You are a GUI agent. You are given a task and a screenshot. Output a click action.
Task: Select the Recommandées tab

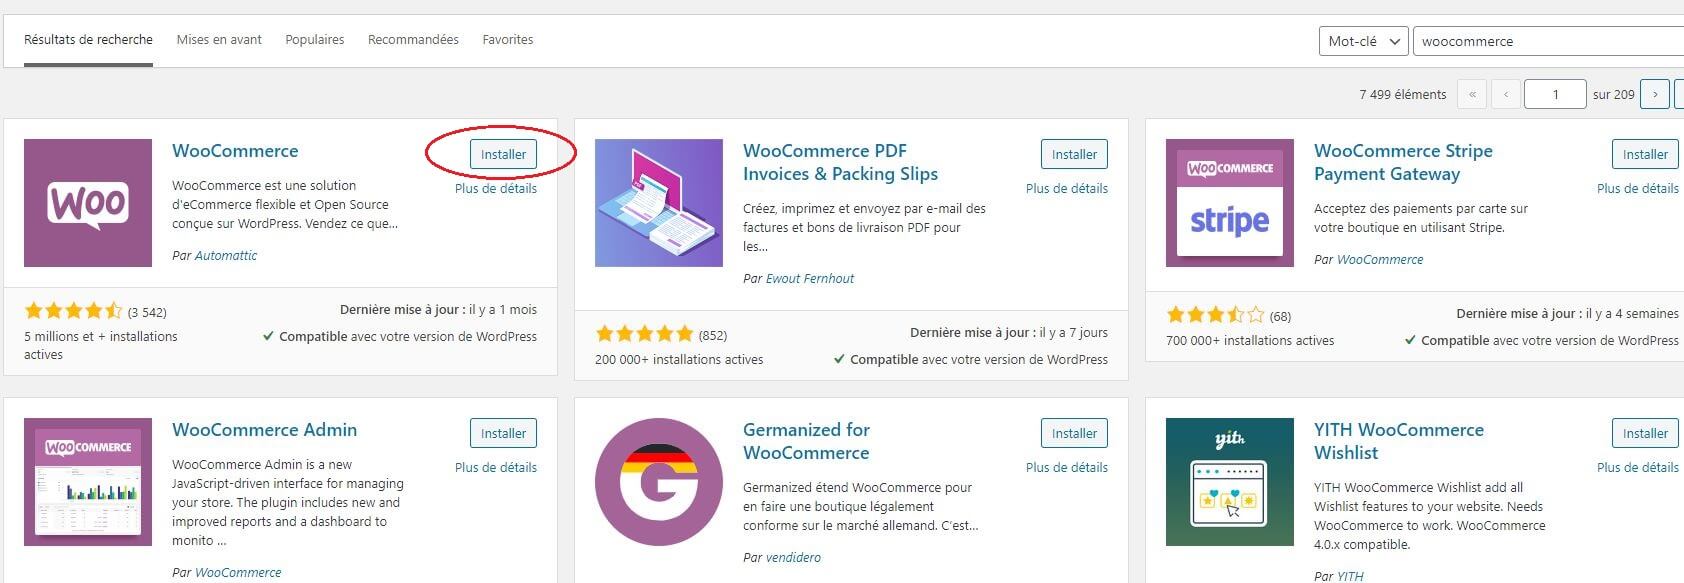[413, 40]
